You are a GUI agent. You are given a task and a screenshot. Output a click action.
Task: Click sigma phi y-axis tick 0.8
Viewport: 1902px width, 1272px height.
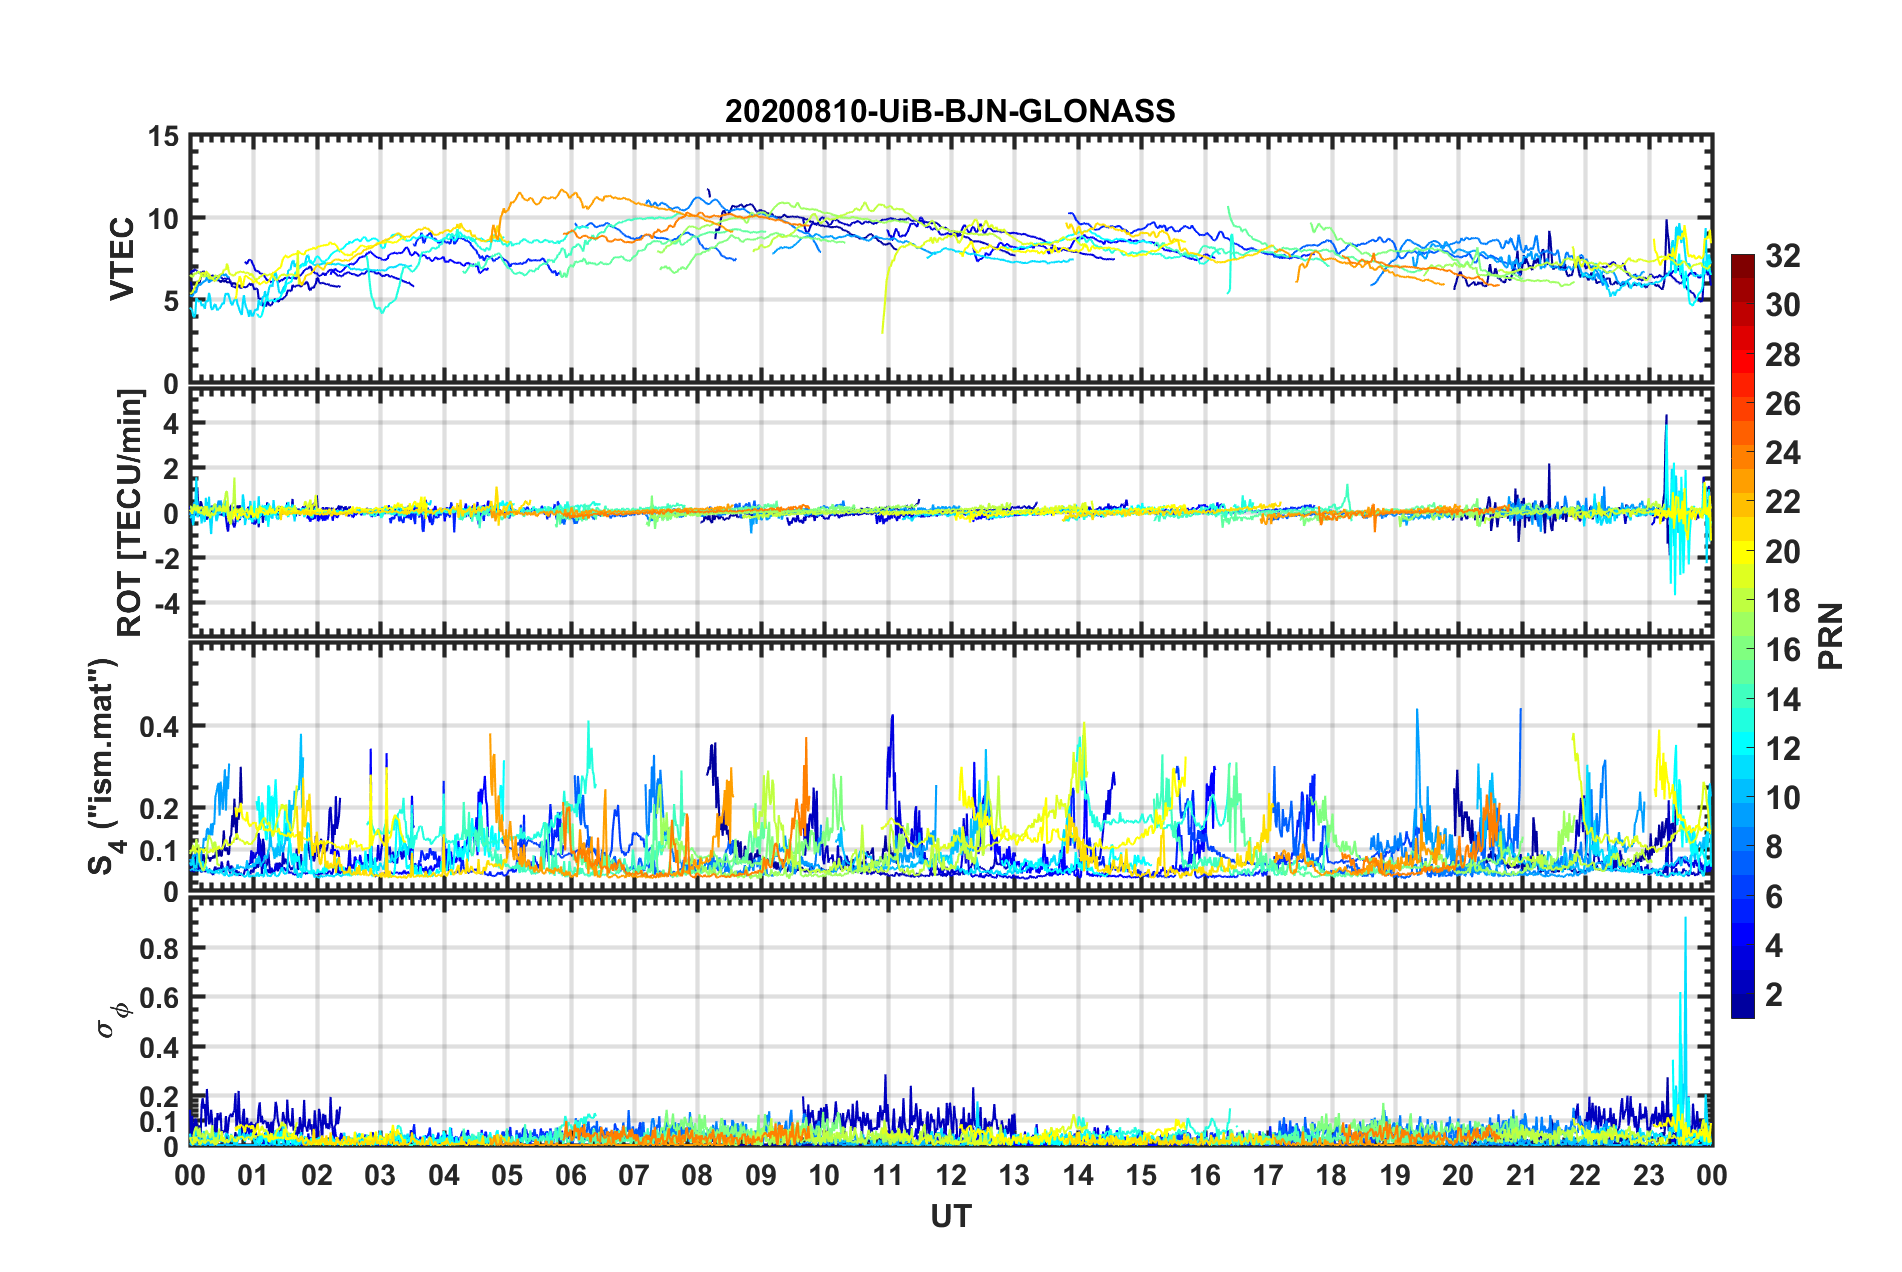(159, 948)
